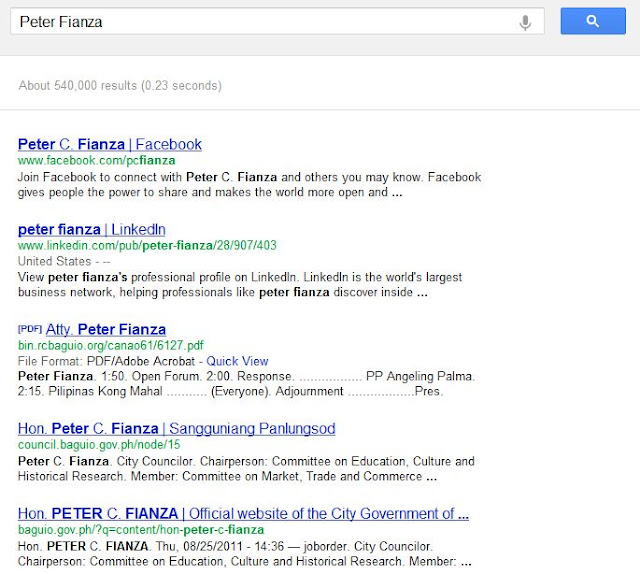This screenshot has height=574, width=640.
Task: Click the Quick View link
Action: click(x=237, y=361)
